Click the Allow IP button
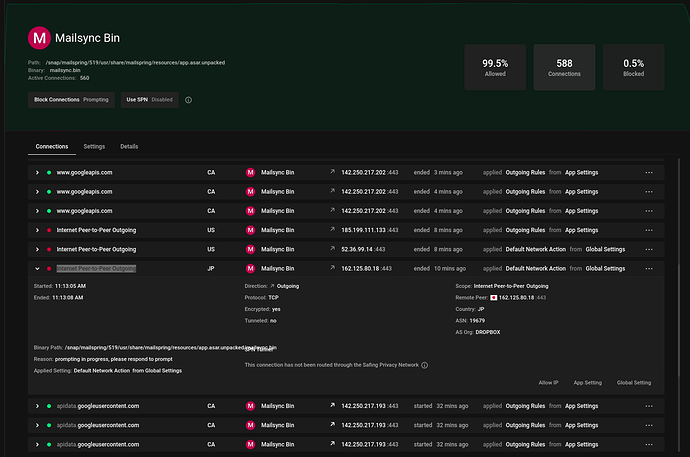Screen dimensions: 690x457 pyautogui.click(x=548, y=383)
